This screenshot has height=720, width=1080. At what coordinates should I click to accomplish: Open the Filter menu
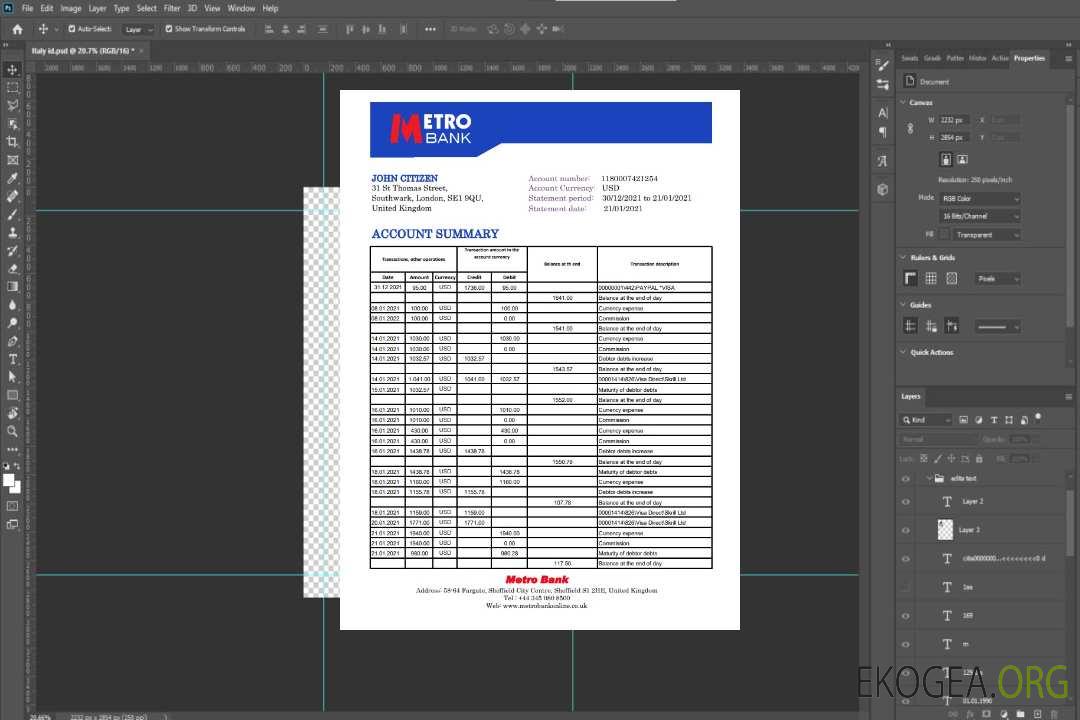(172, 8)
